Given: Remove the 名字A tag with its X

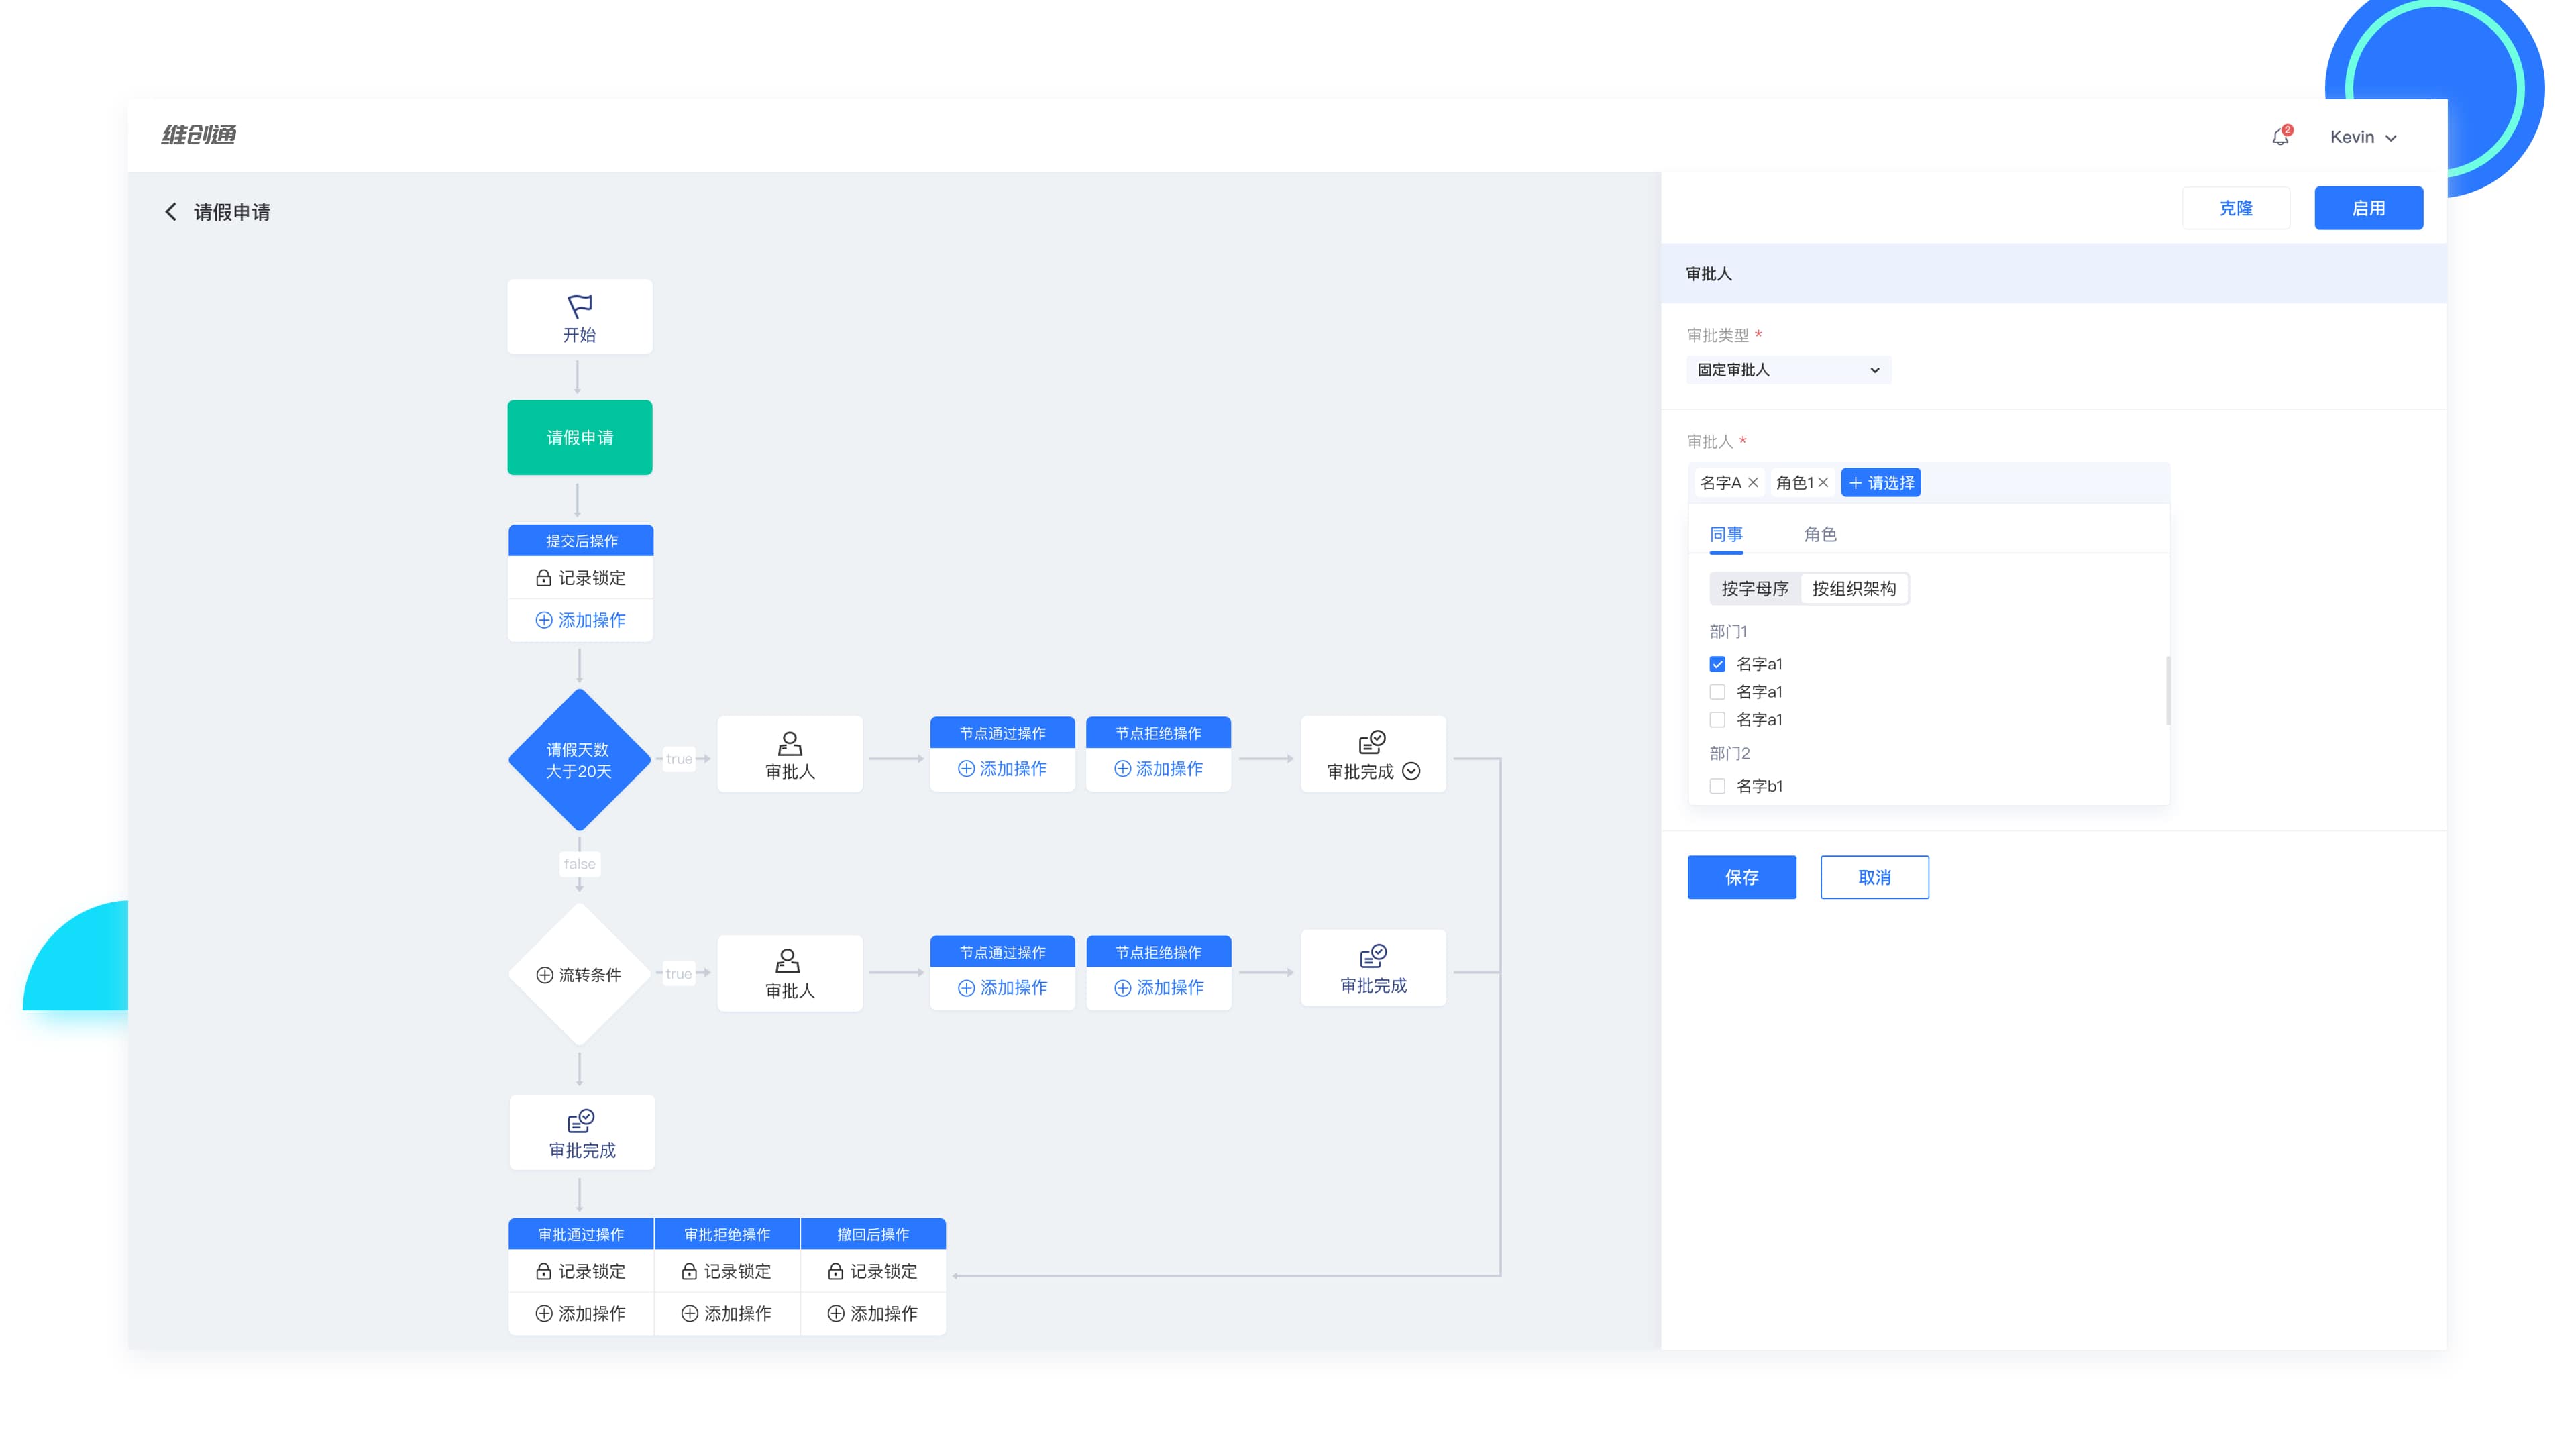Looking at the screenshot, I should click(x=1753, y=483).
